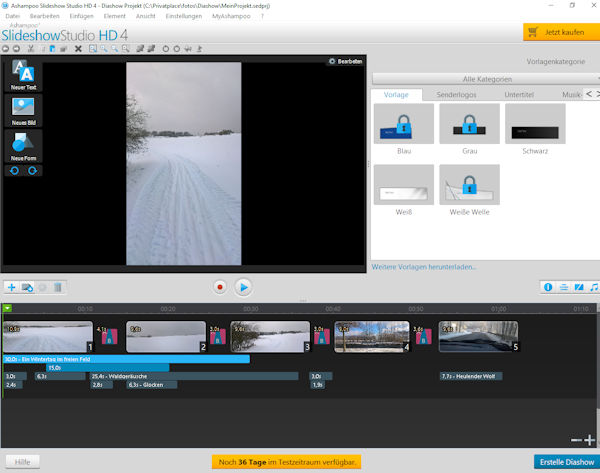Viewport: 600px width, 473px height.
Task: Select slide 5 in the timeline
Action: (x=478, y=337)
